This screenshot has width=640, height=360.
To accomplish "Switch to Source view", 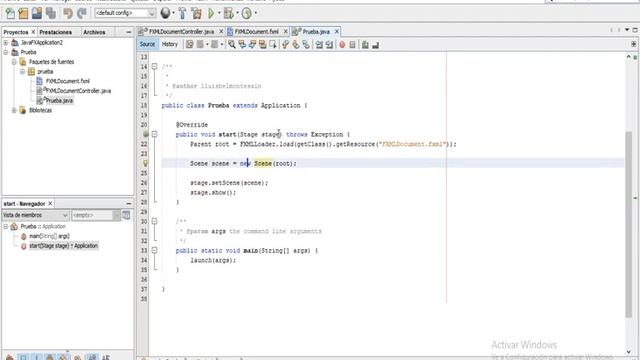I will tap(147, 44).
